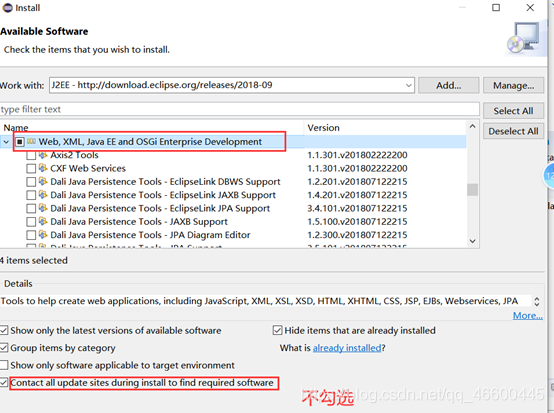
Task: Open the Work with site dropdown
Action: [x=408, y=85]
